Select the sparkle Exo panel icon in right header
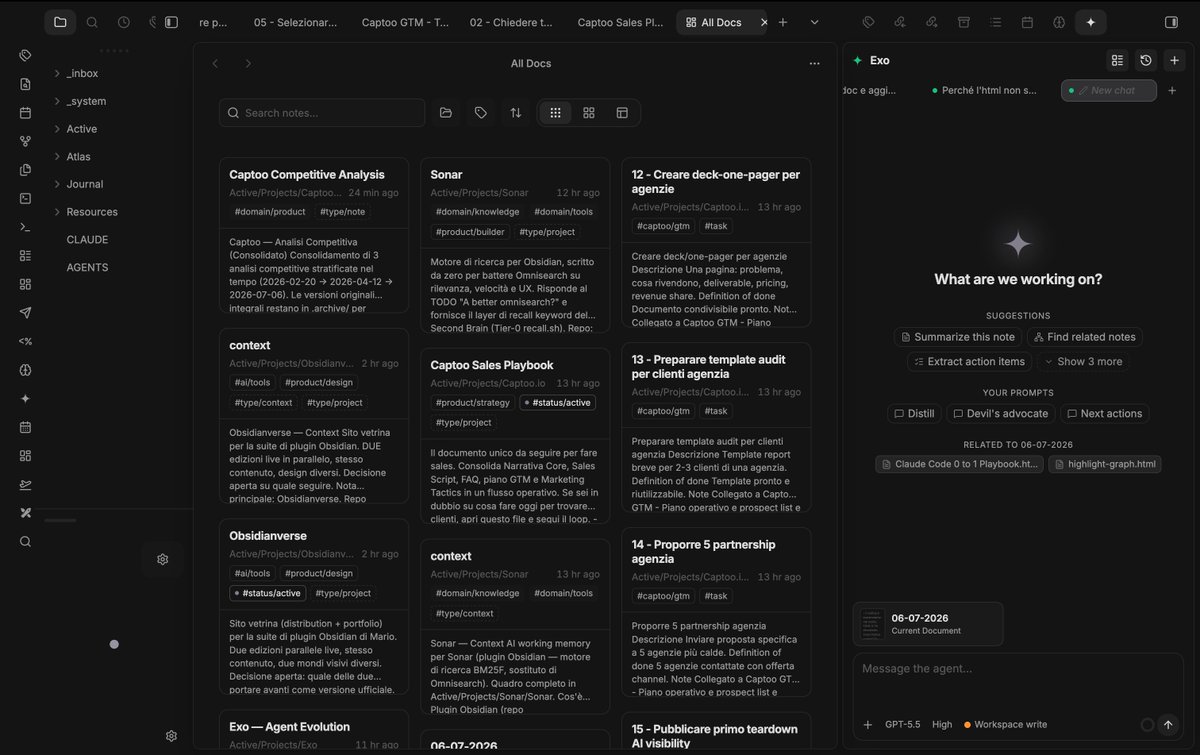This screenshot has width=1200, height=755. click(1090, 22)
